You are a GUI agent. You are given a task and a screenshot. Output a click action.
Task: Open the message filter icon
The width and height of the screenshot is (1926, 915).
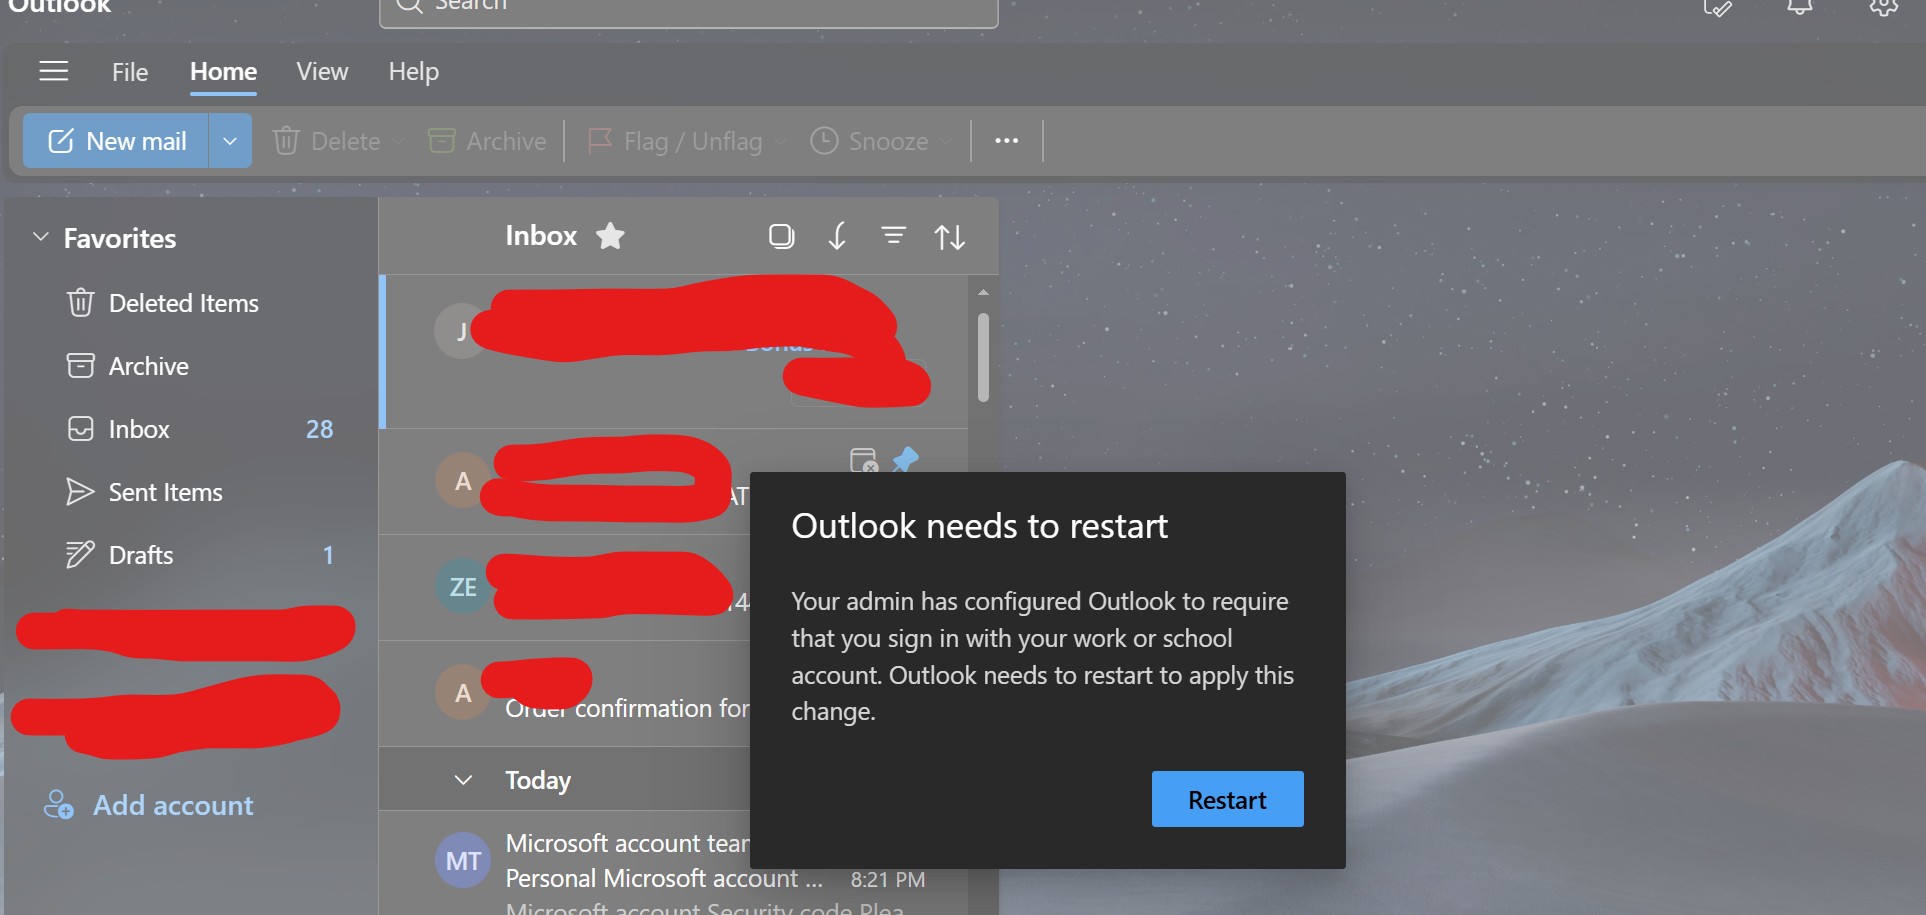[x=893, y=236]
